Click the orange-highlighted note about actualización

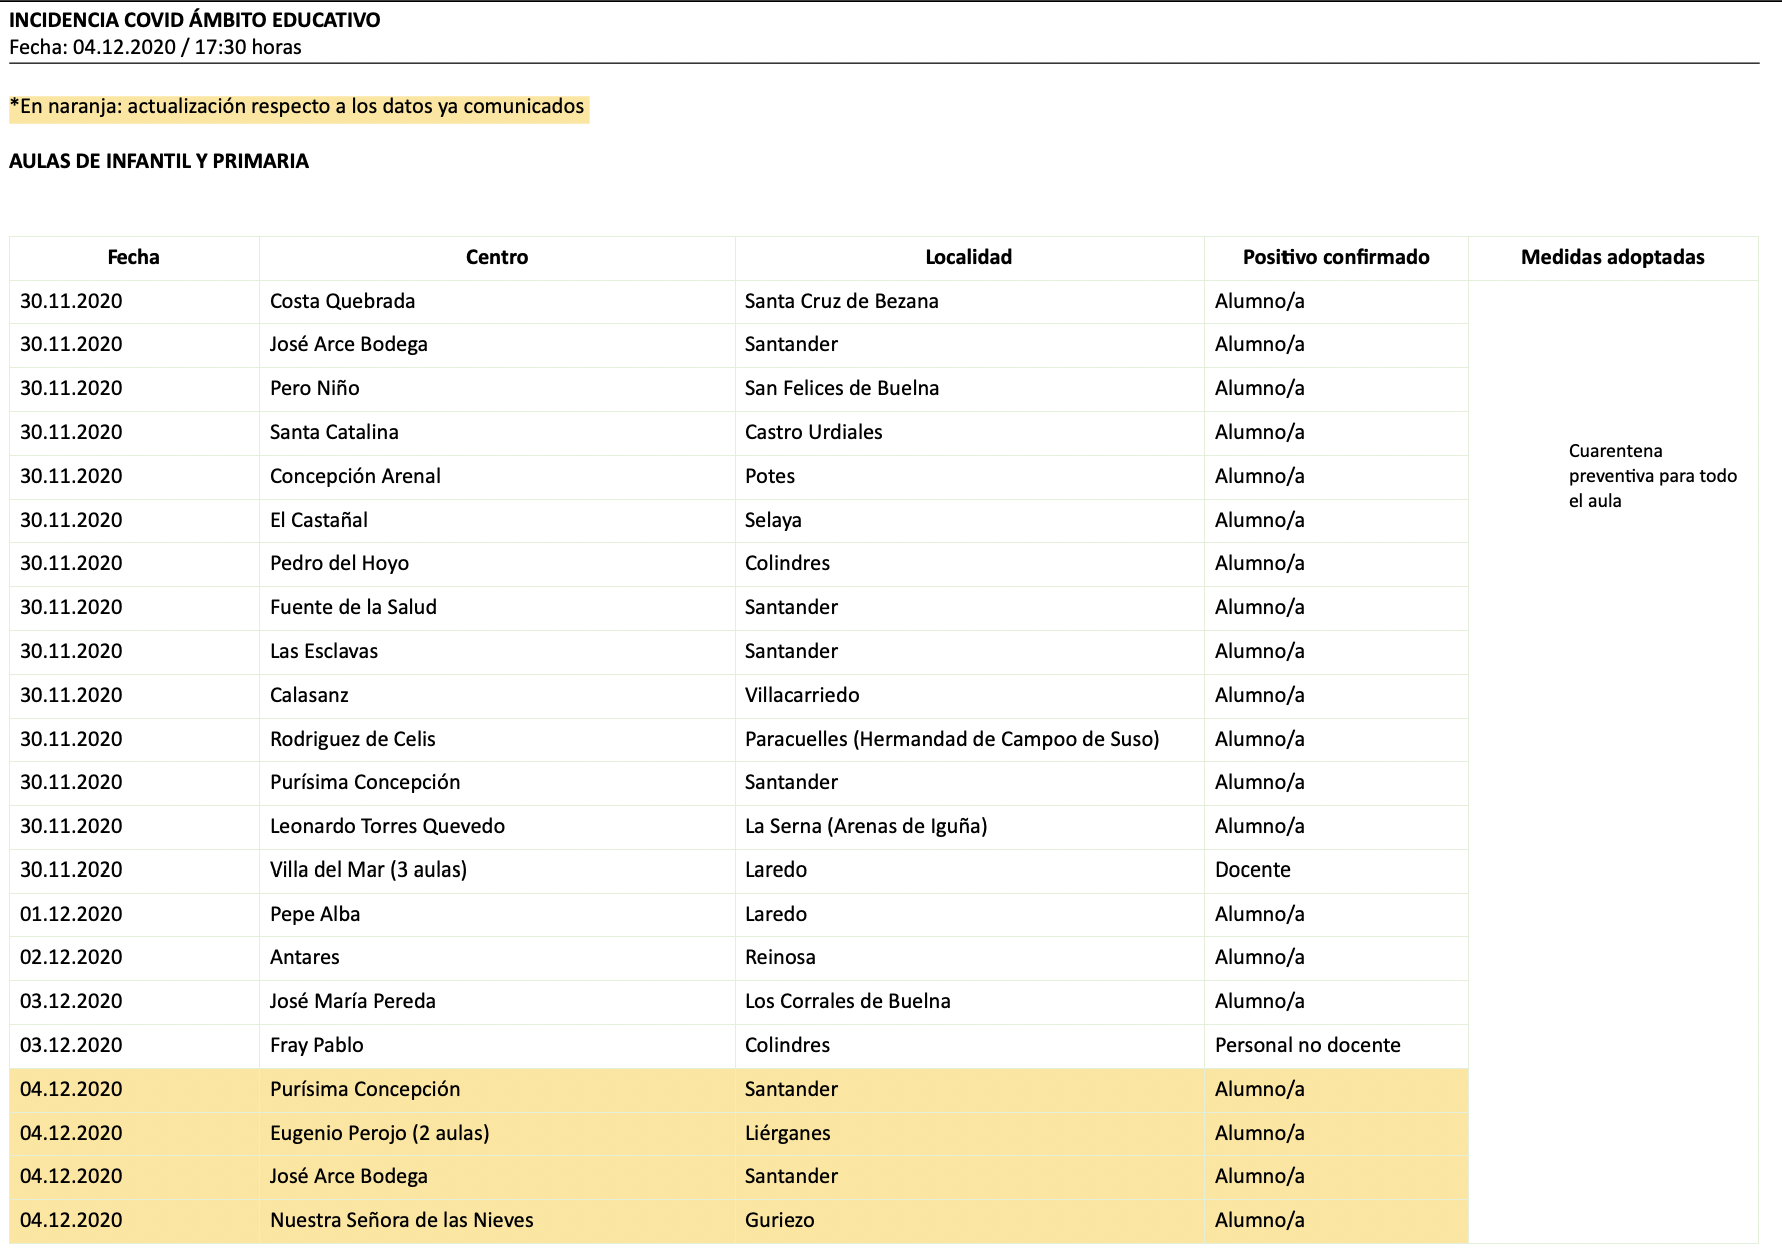[297, 107]
